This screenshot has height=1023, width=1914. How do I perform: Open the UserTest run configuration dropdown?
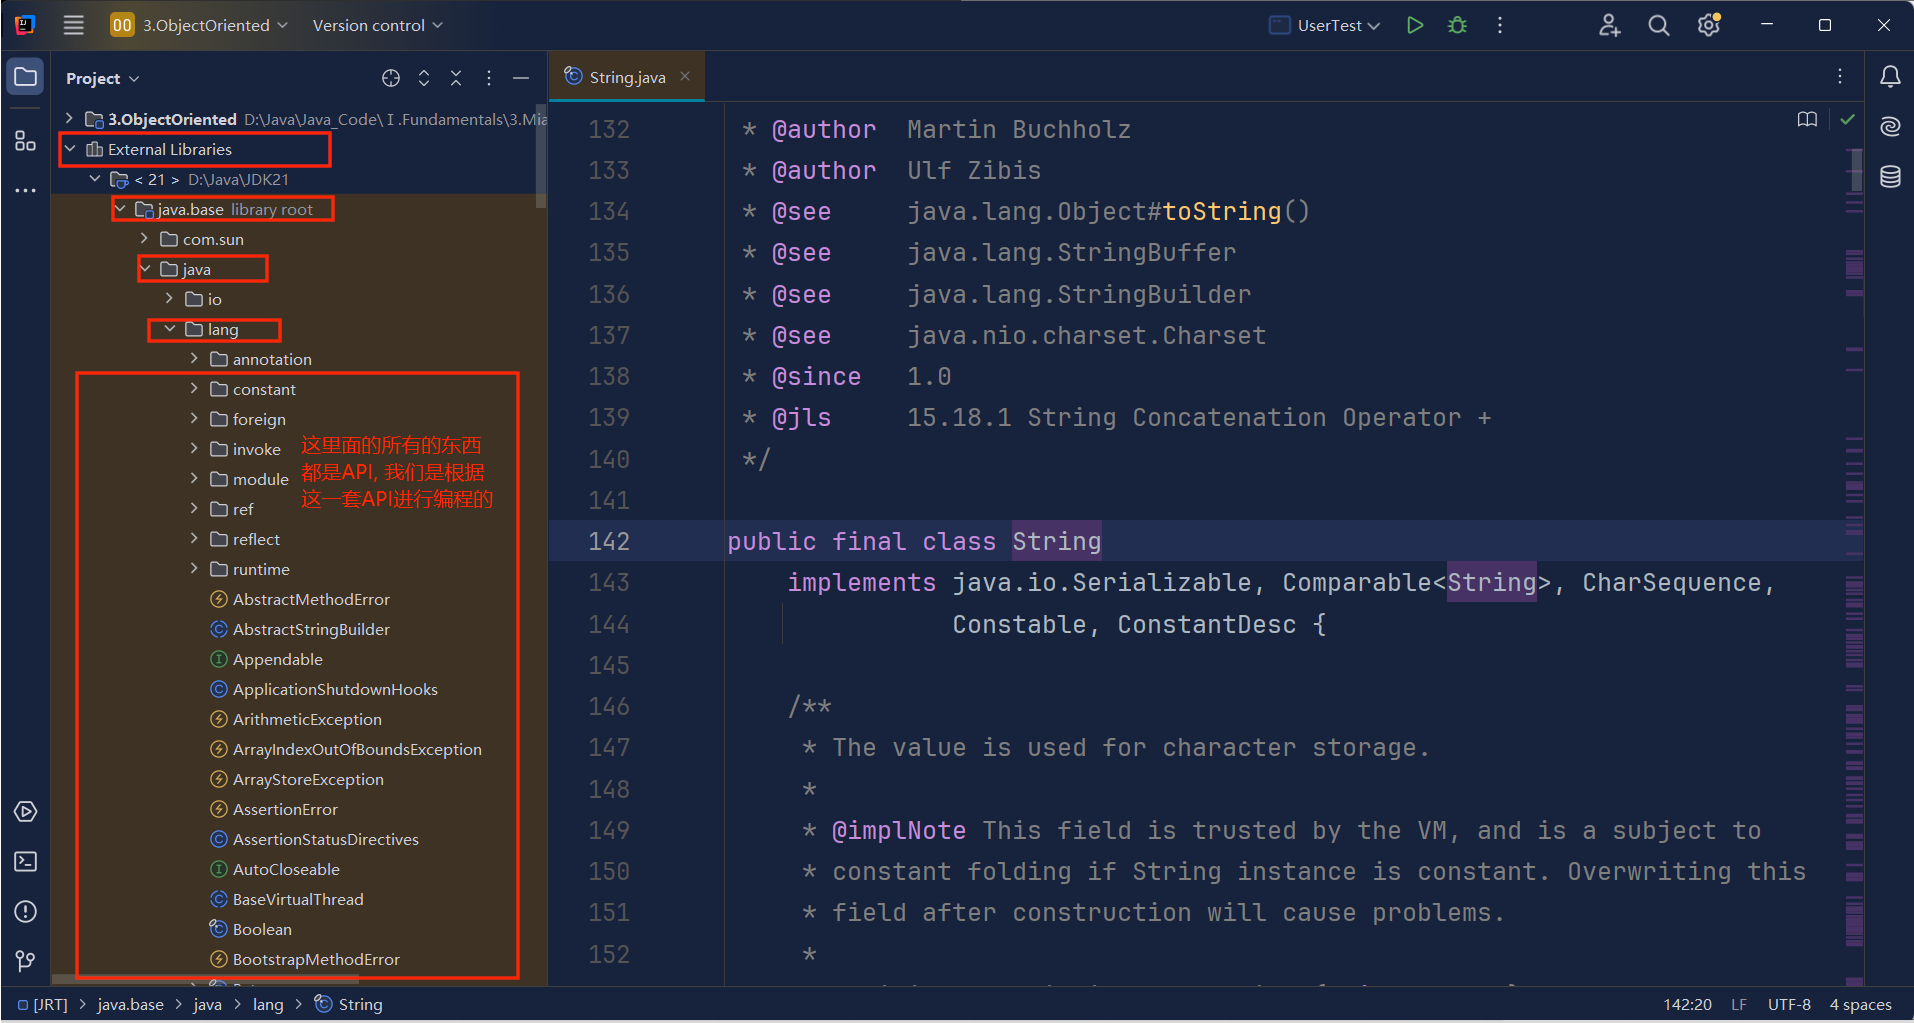click(1325, 25)
